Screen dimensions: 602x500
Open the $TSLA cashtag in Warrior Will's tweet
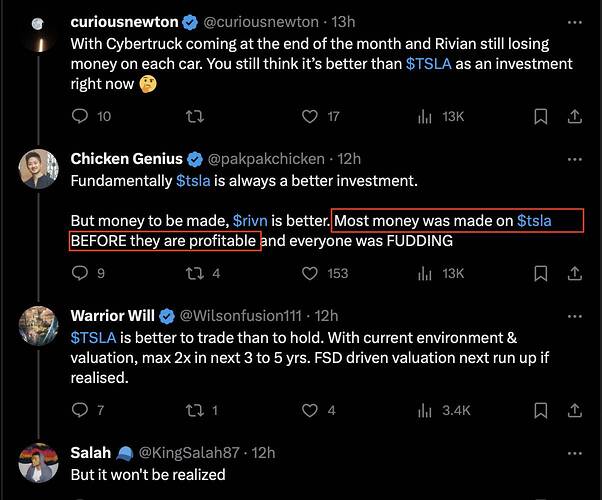tap(92, 337)
